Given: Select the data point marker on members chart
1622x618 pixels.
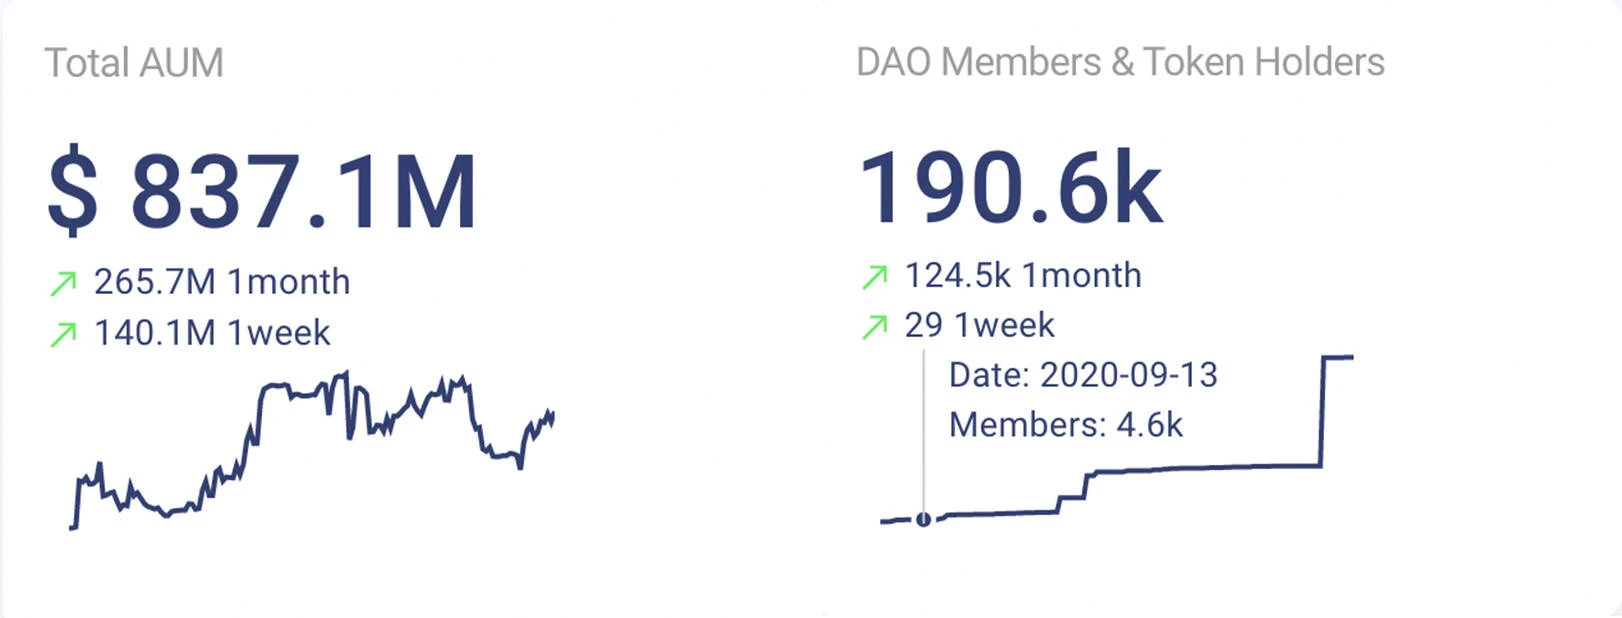Looking at the screenshot, I should point(923,519).
